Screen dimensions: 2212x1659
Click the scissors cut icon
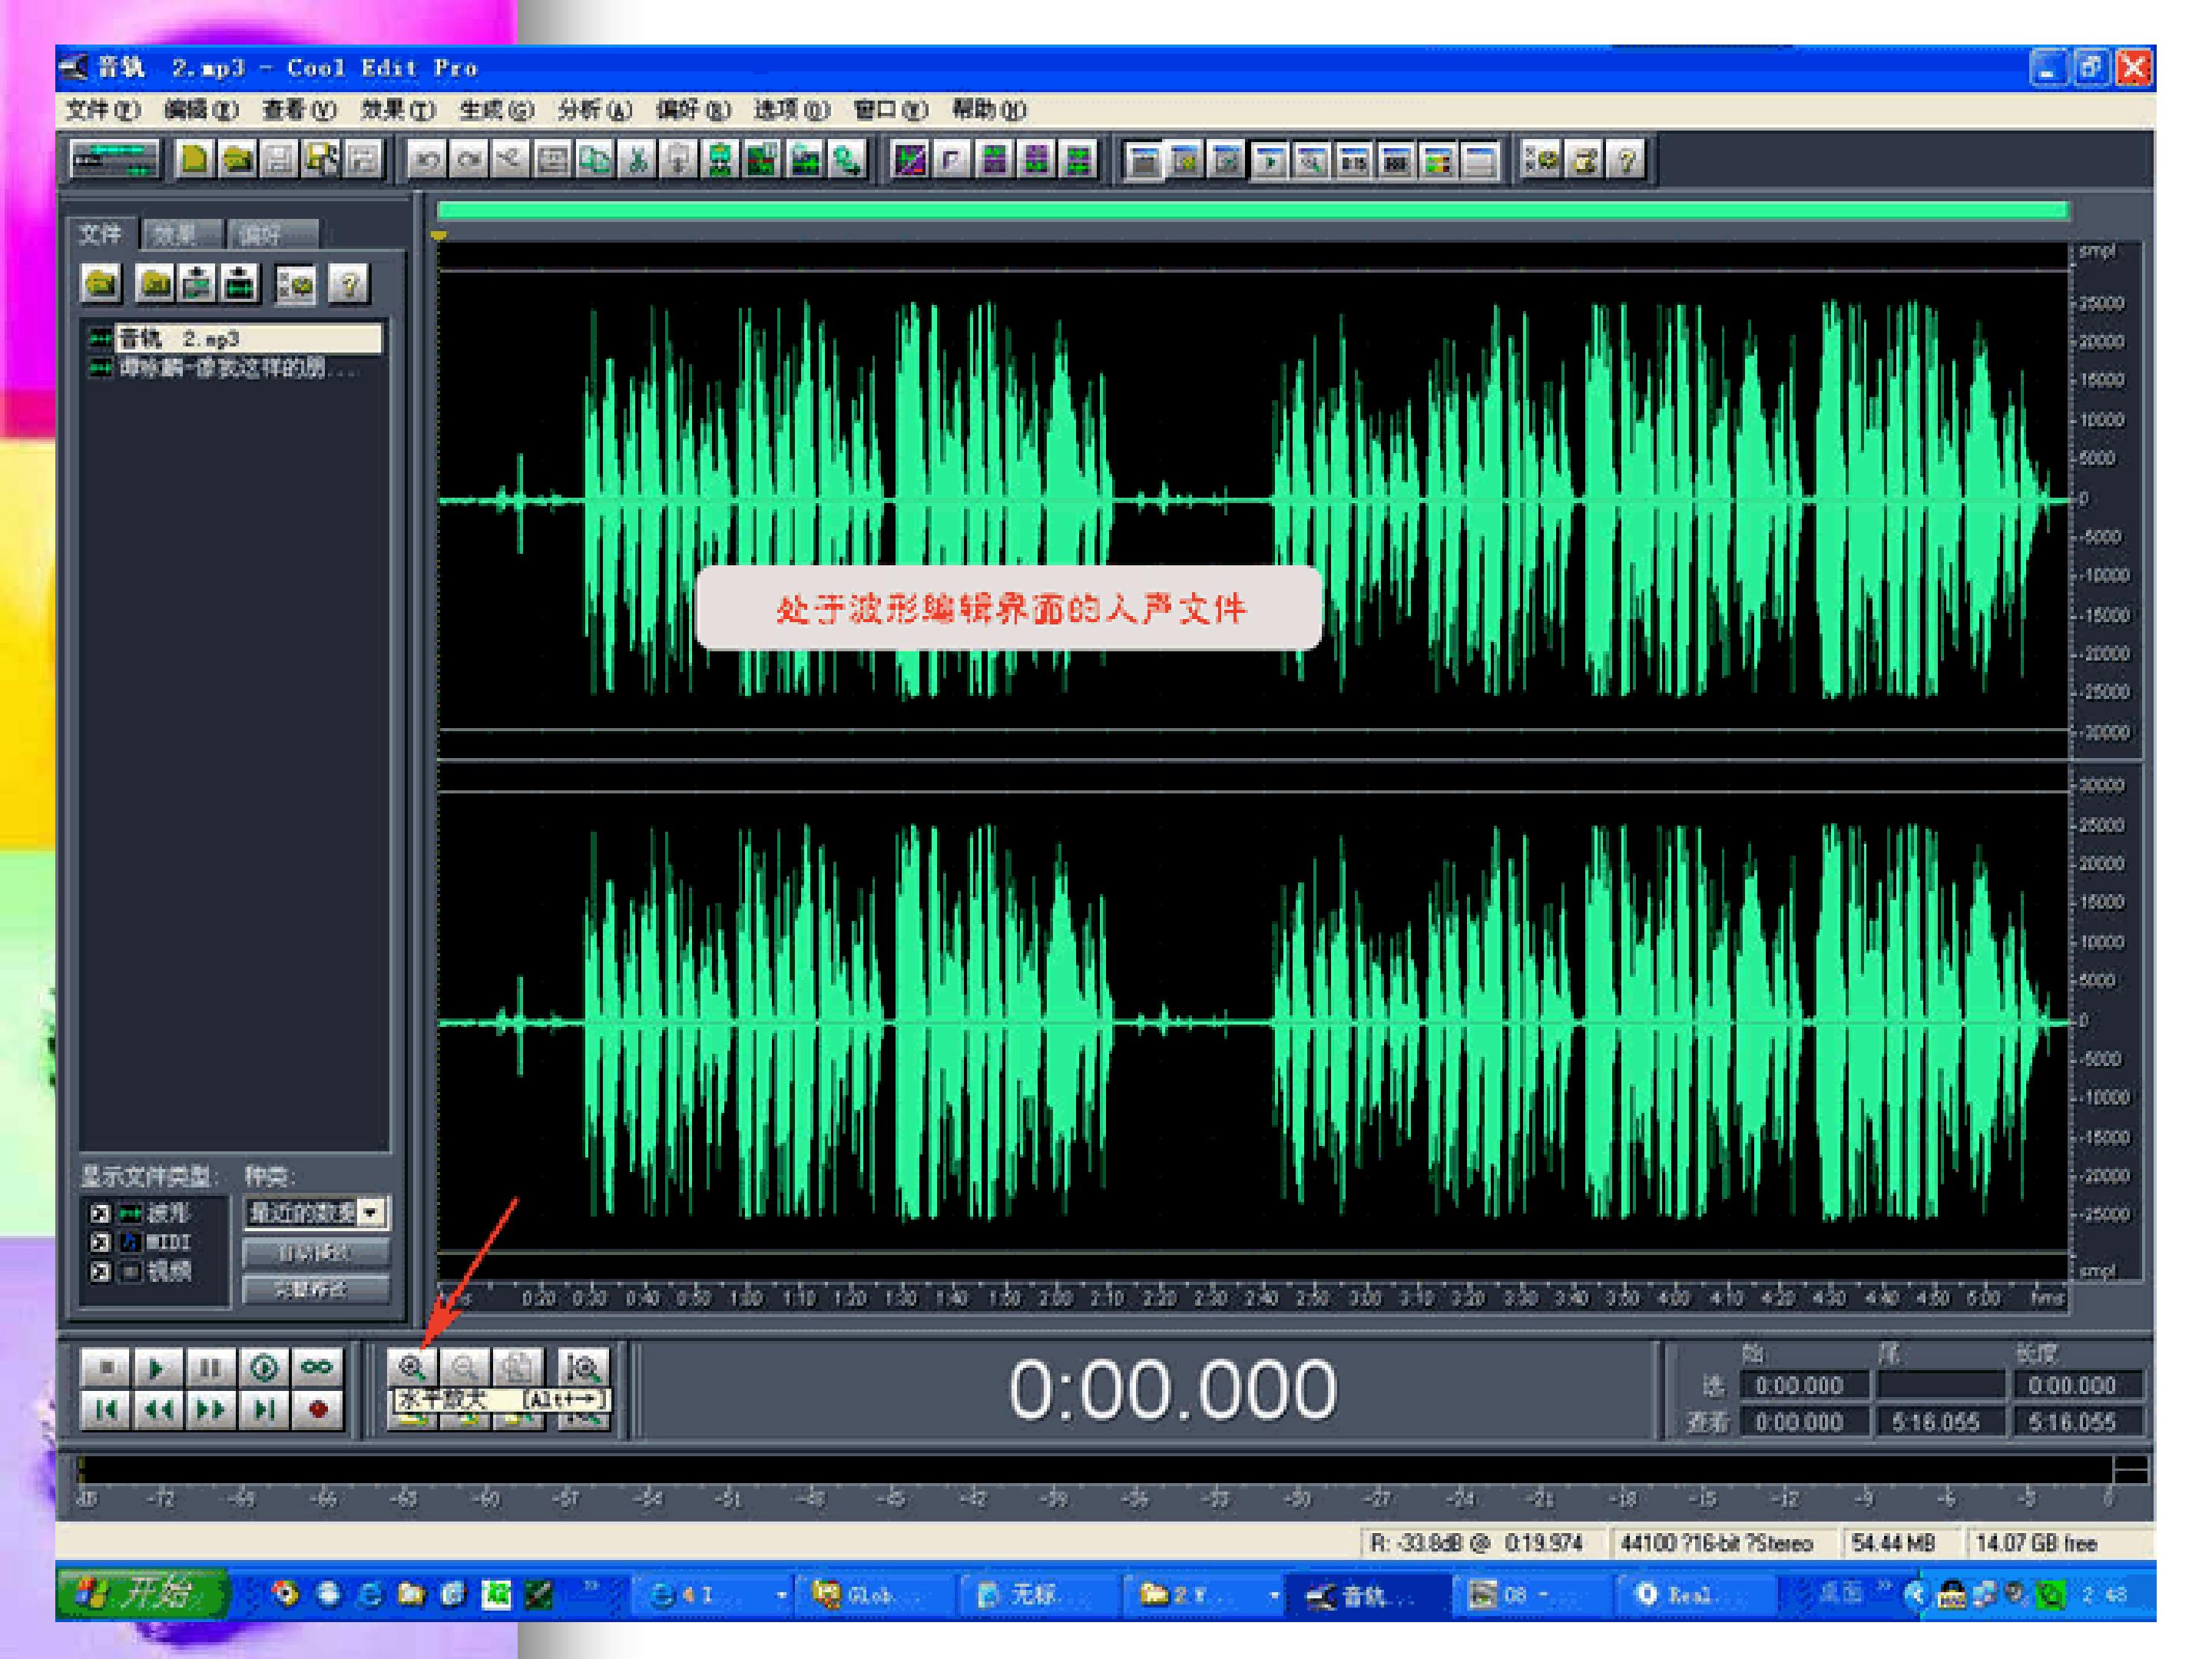[x=637, y=159]
